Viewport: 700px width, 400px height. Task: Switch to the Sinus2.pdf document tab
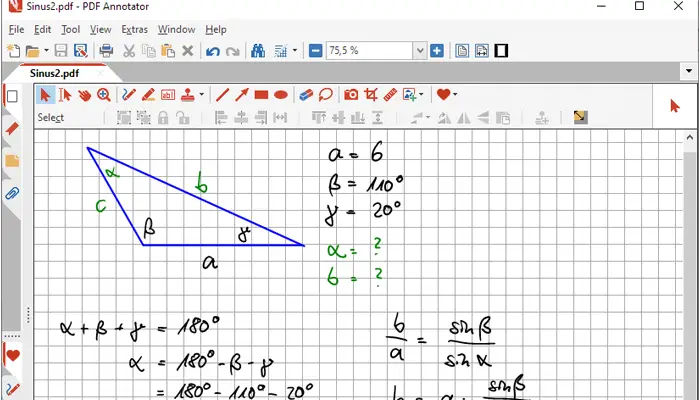pyautogui.click(x=54, y=73)
